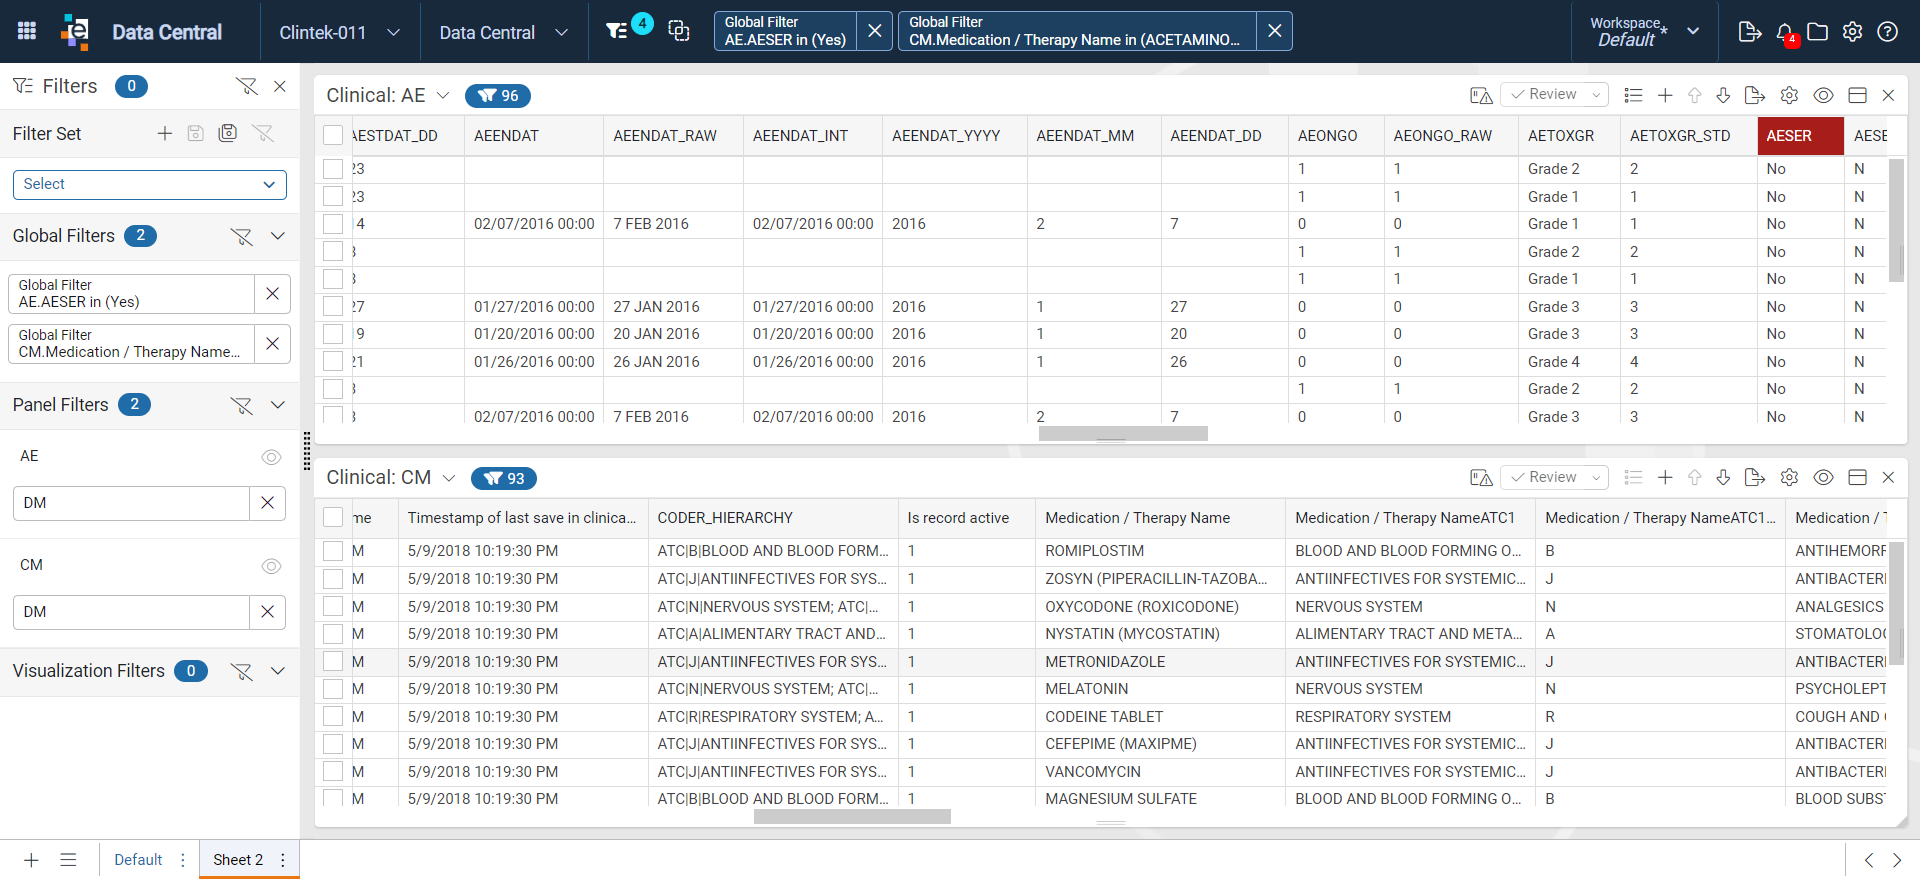Screen dimensions: 1920x879
Task: Open AE panel settings gear
Action: pyautogui.click(x=1789, y=95)
